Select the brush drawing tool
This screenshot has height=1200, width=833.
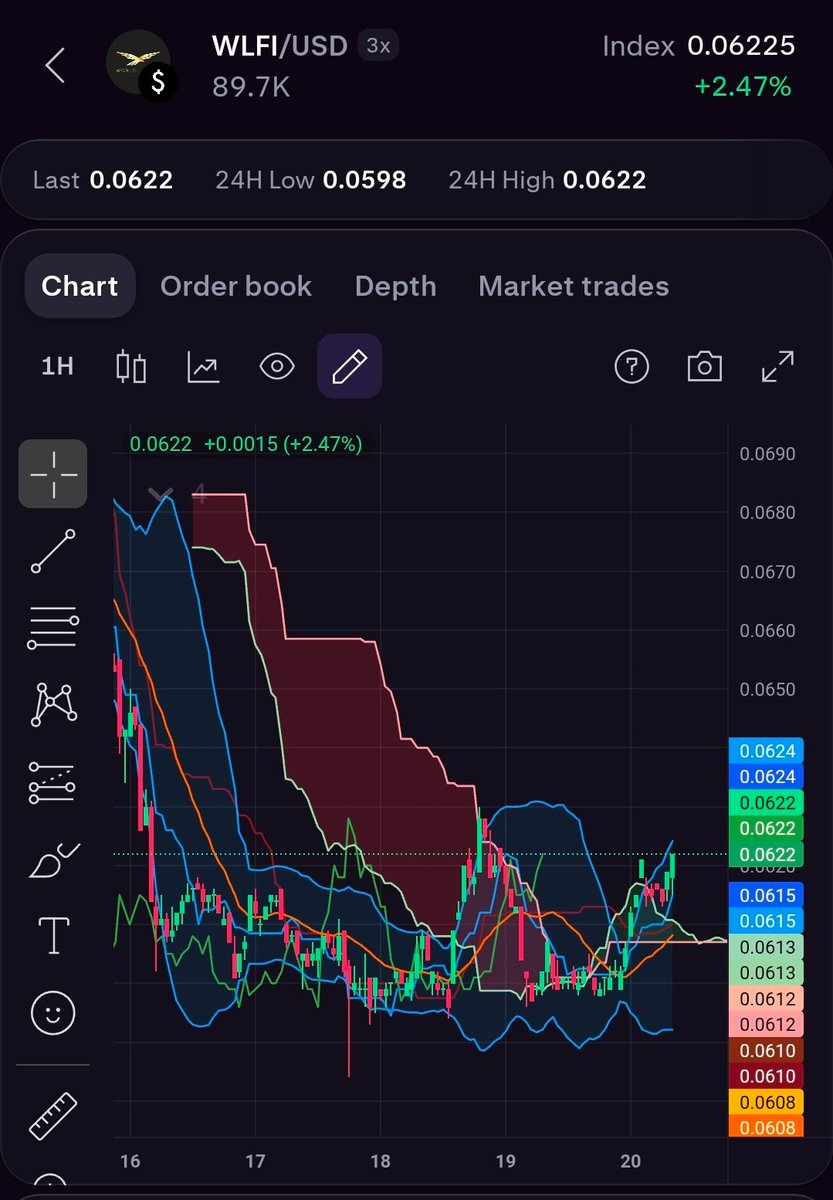tap(53, 860)
